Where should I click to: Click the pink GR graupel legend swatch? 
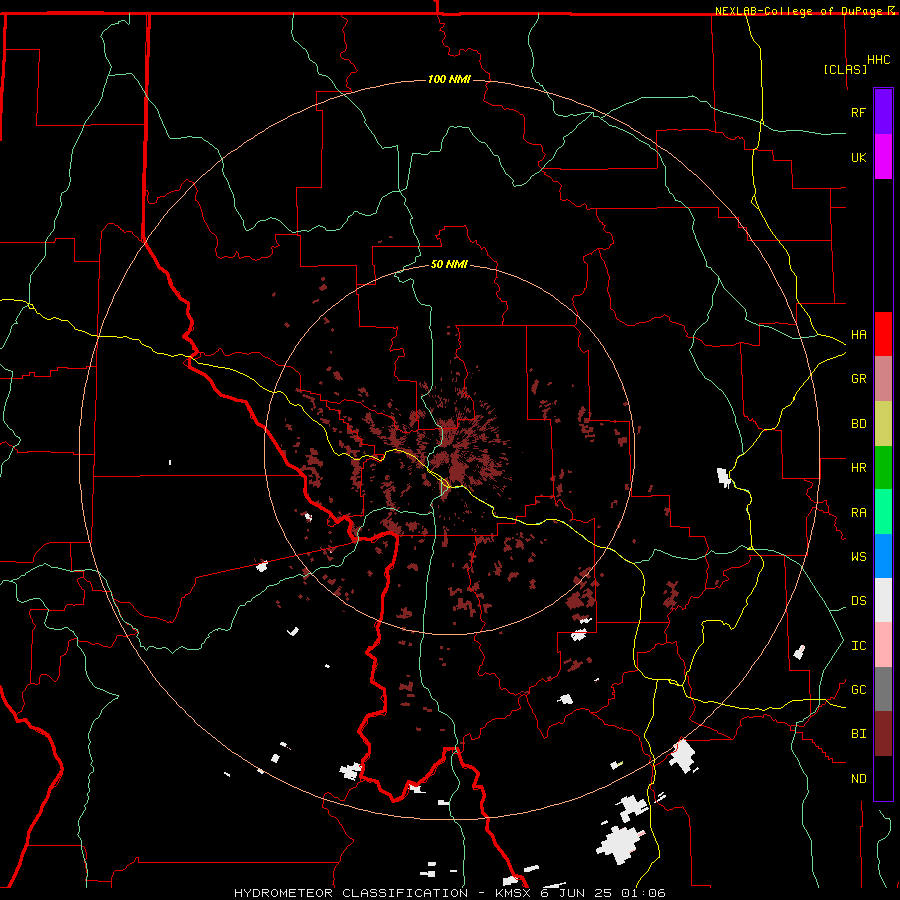pos(883,379)
